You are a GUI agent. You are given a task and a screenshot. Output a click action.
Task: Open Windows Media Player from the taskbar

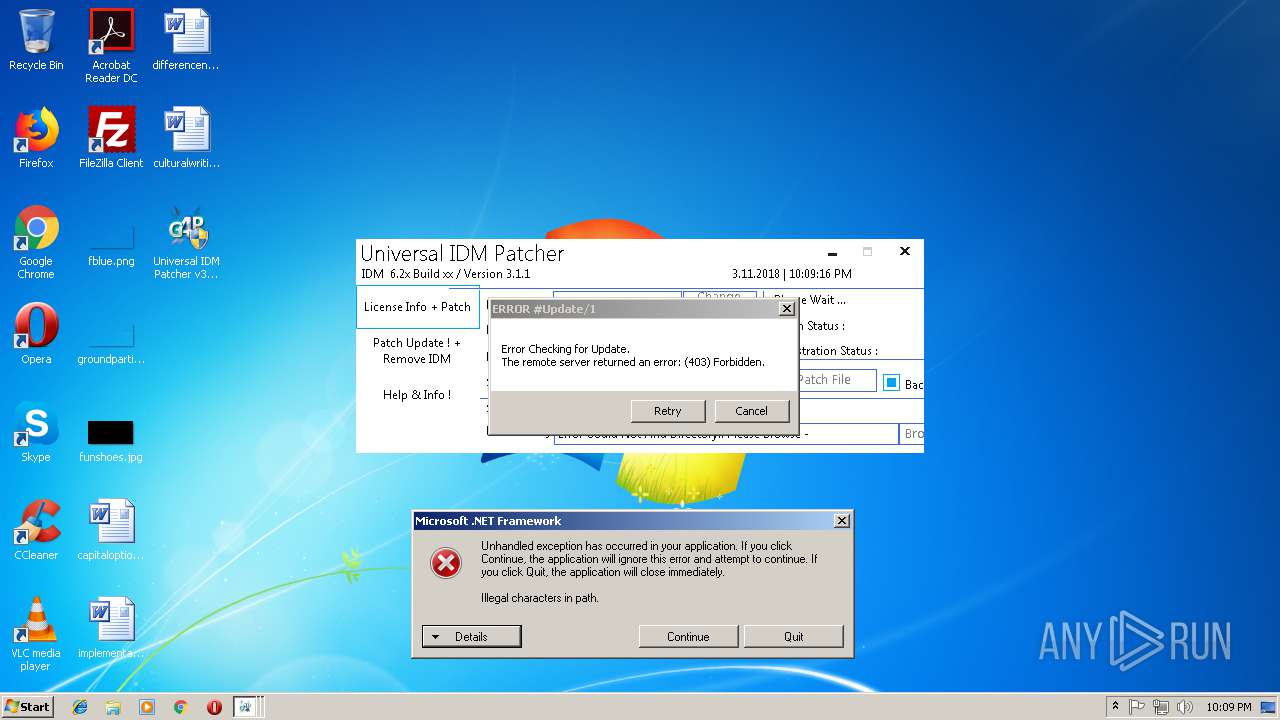click(x=147, y=707)
